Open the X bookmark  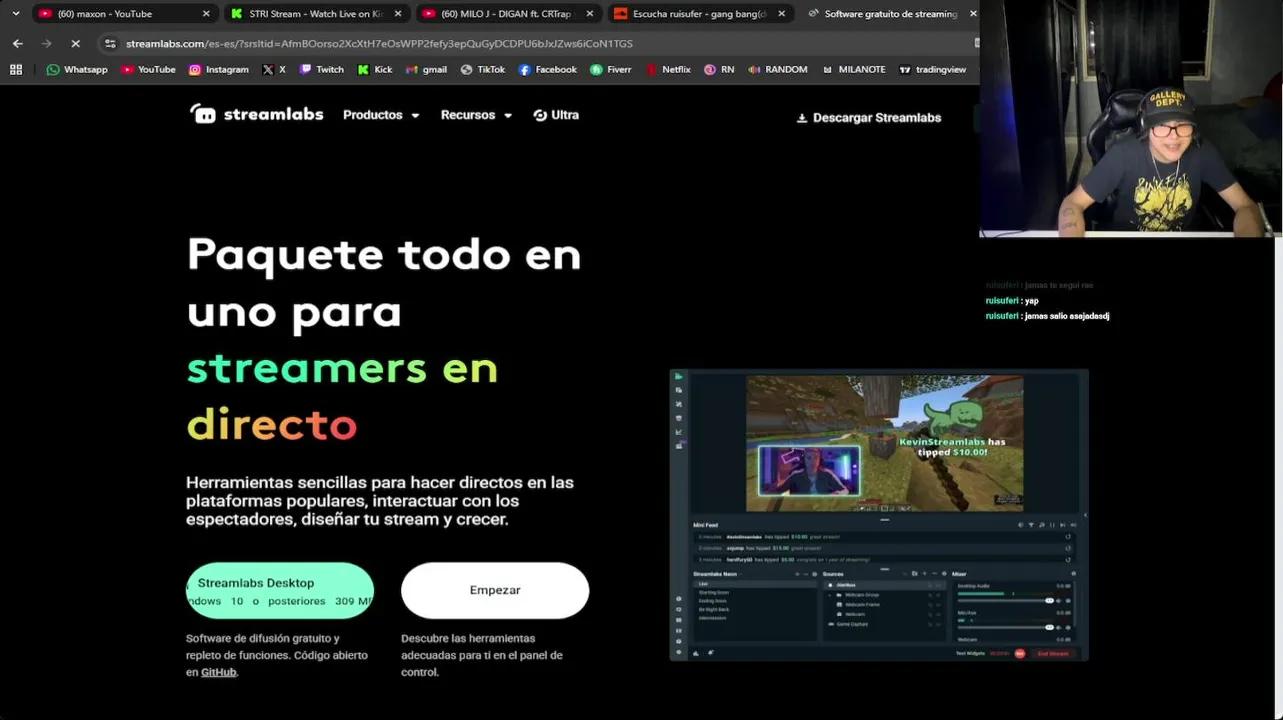click(274, 70)
